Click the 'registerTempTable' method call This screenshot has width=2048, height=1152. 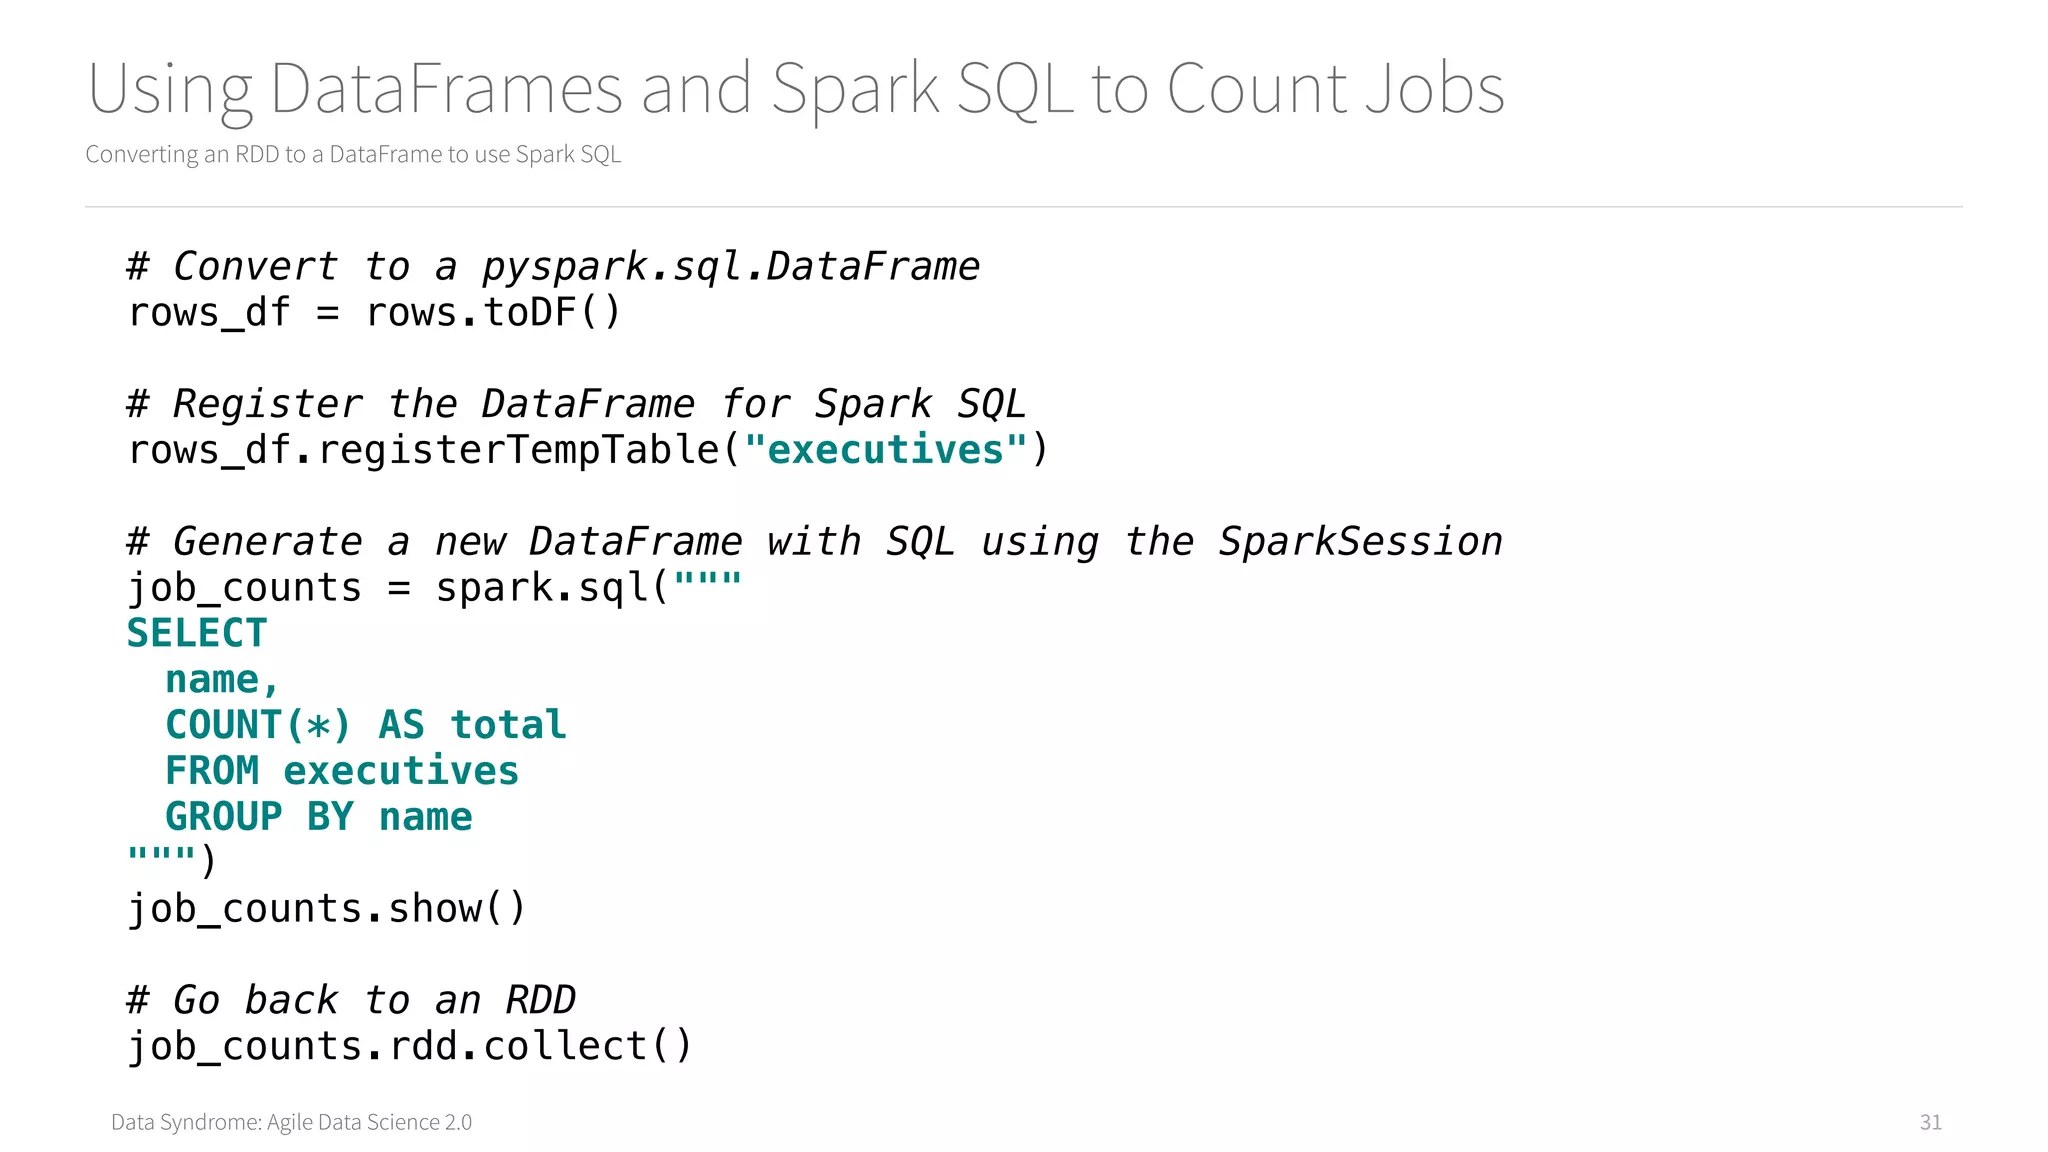tap(518, 450)
